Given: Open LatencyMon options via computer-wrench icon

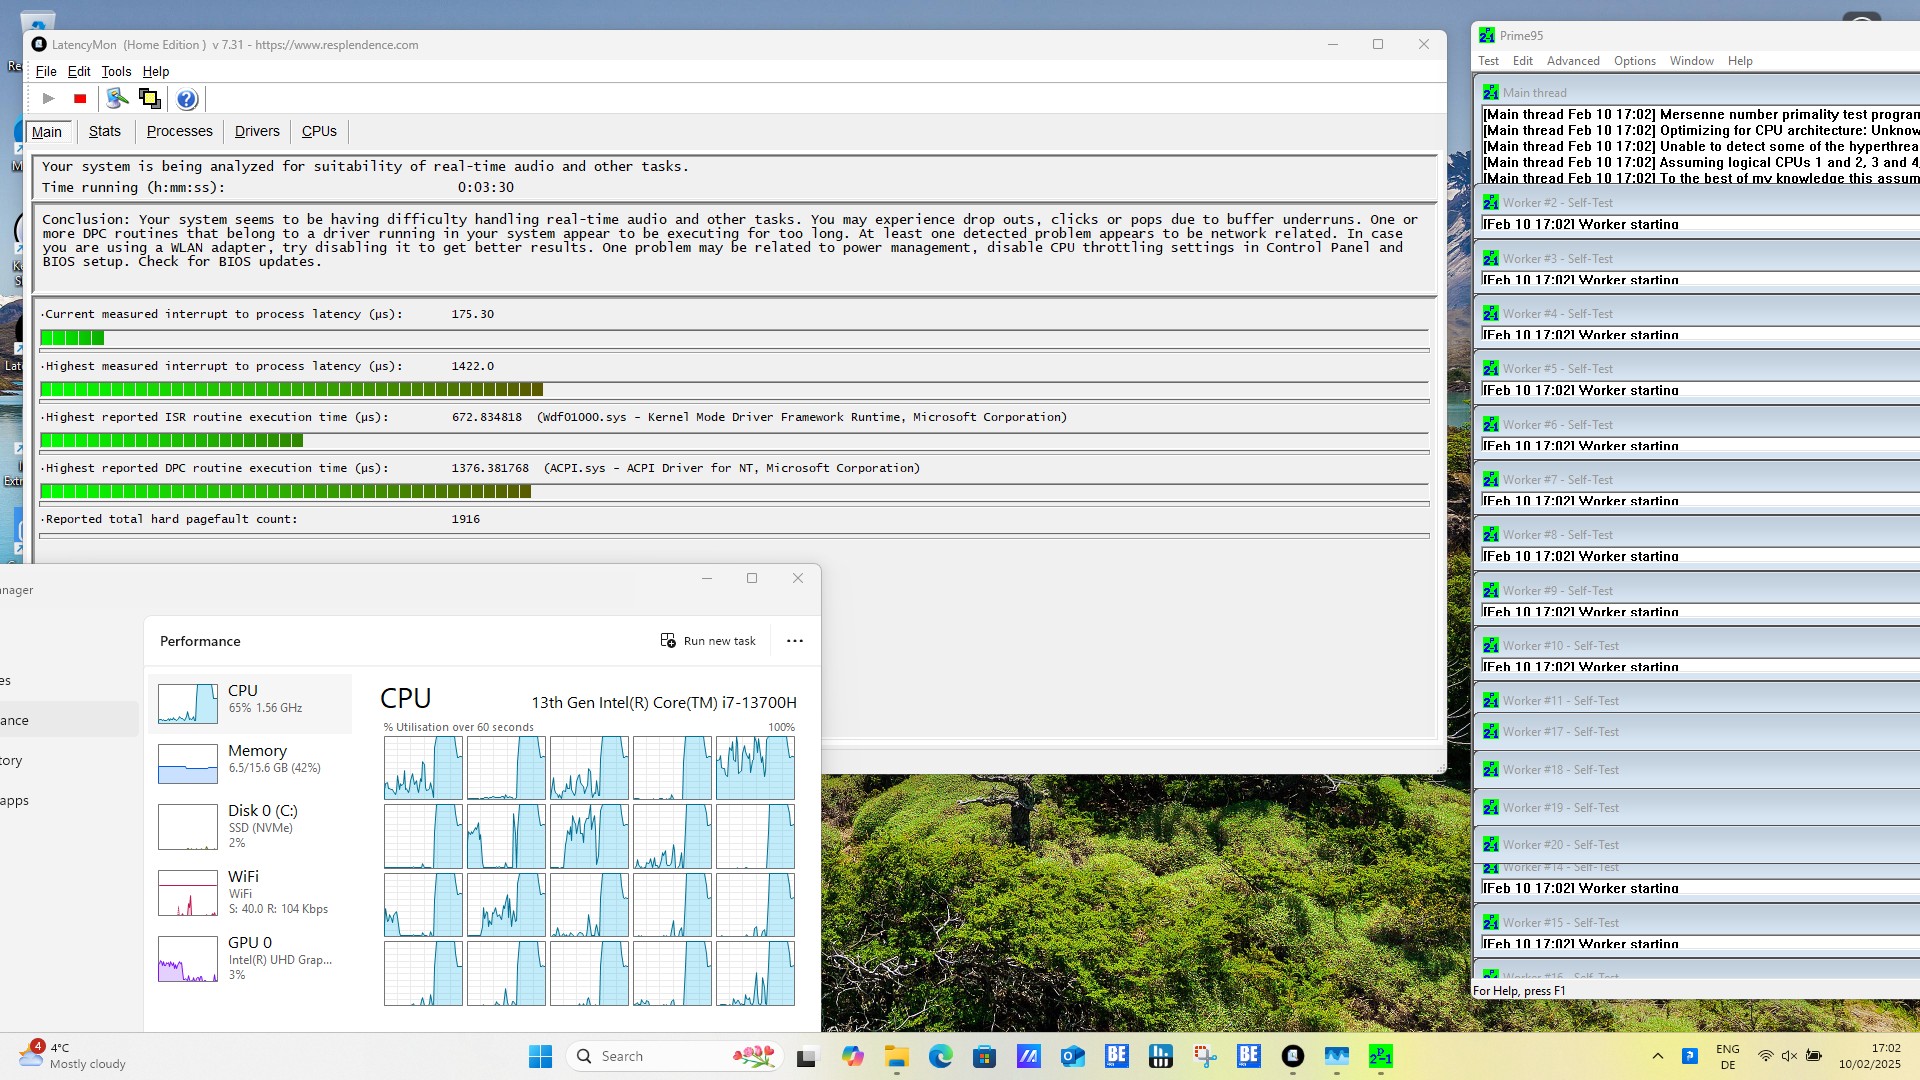Looking at the screenshot, I should pos(117,99).
